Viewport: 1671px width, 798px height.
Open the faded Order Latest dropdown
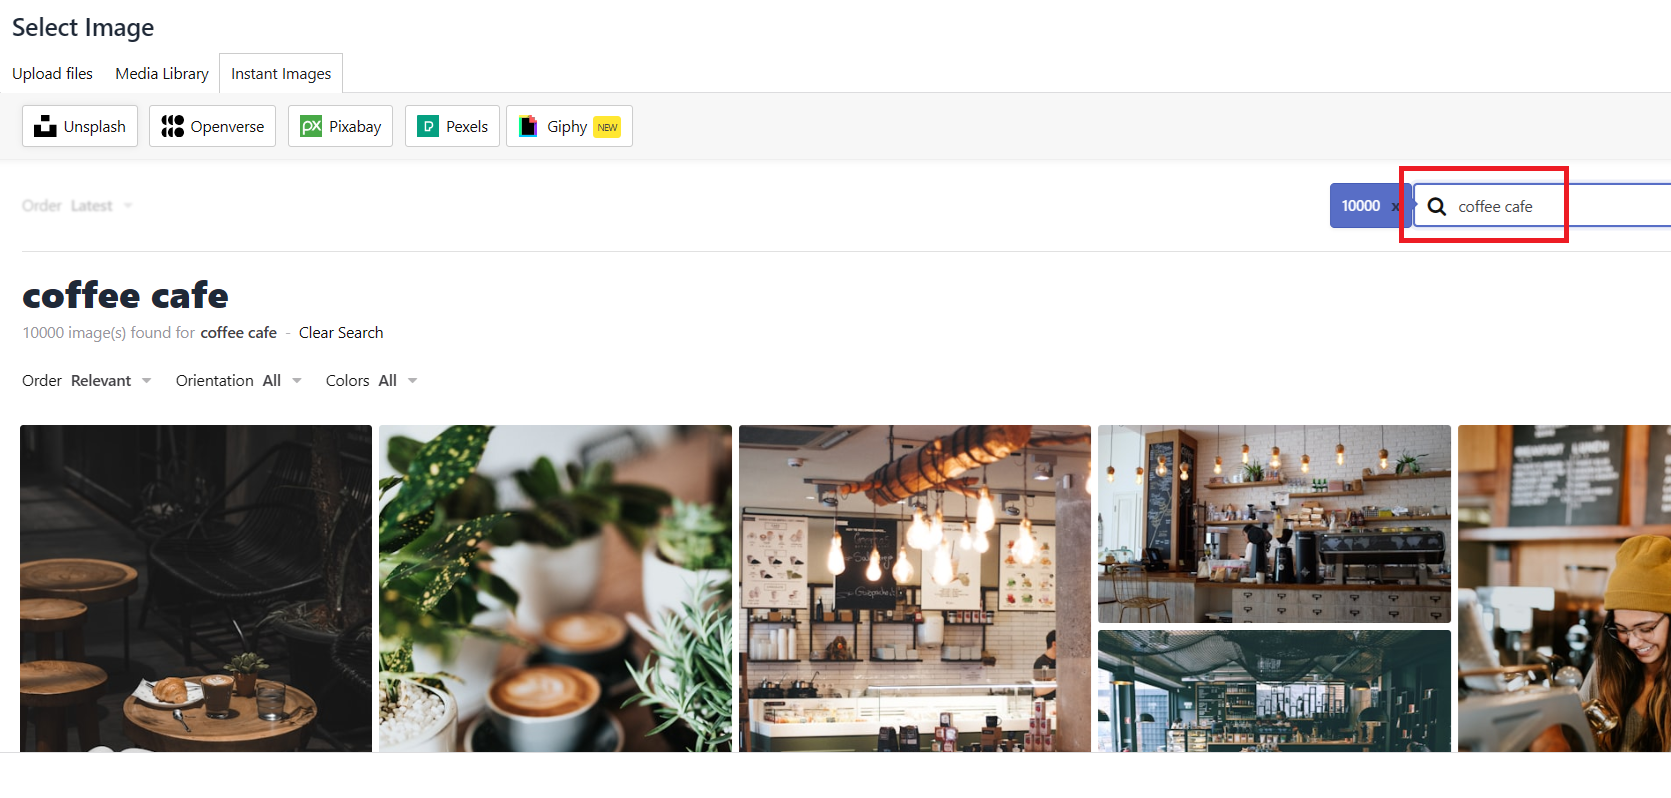tap(78, 206)
